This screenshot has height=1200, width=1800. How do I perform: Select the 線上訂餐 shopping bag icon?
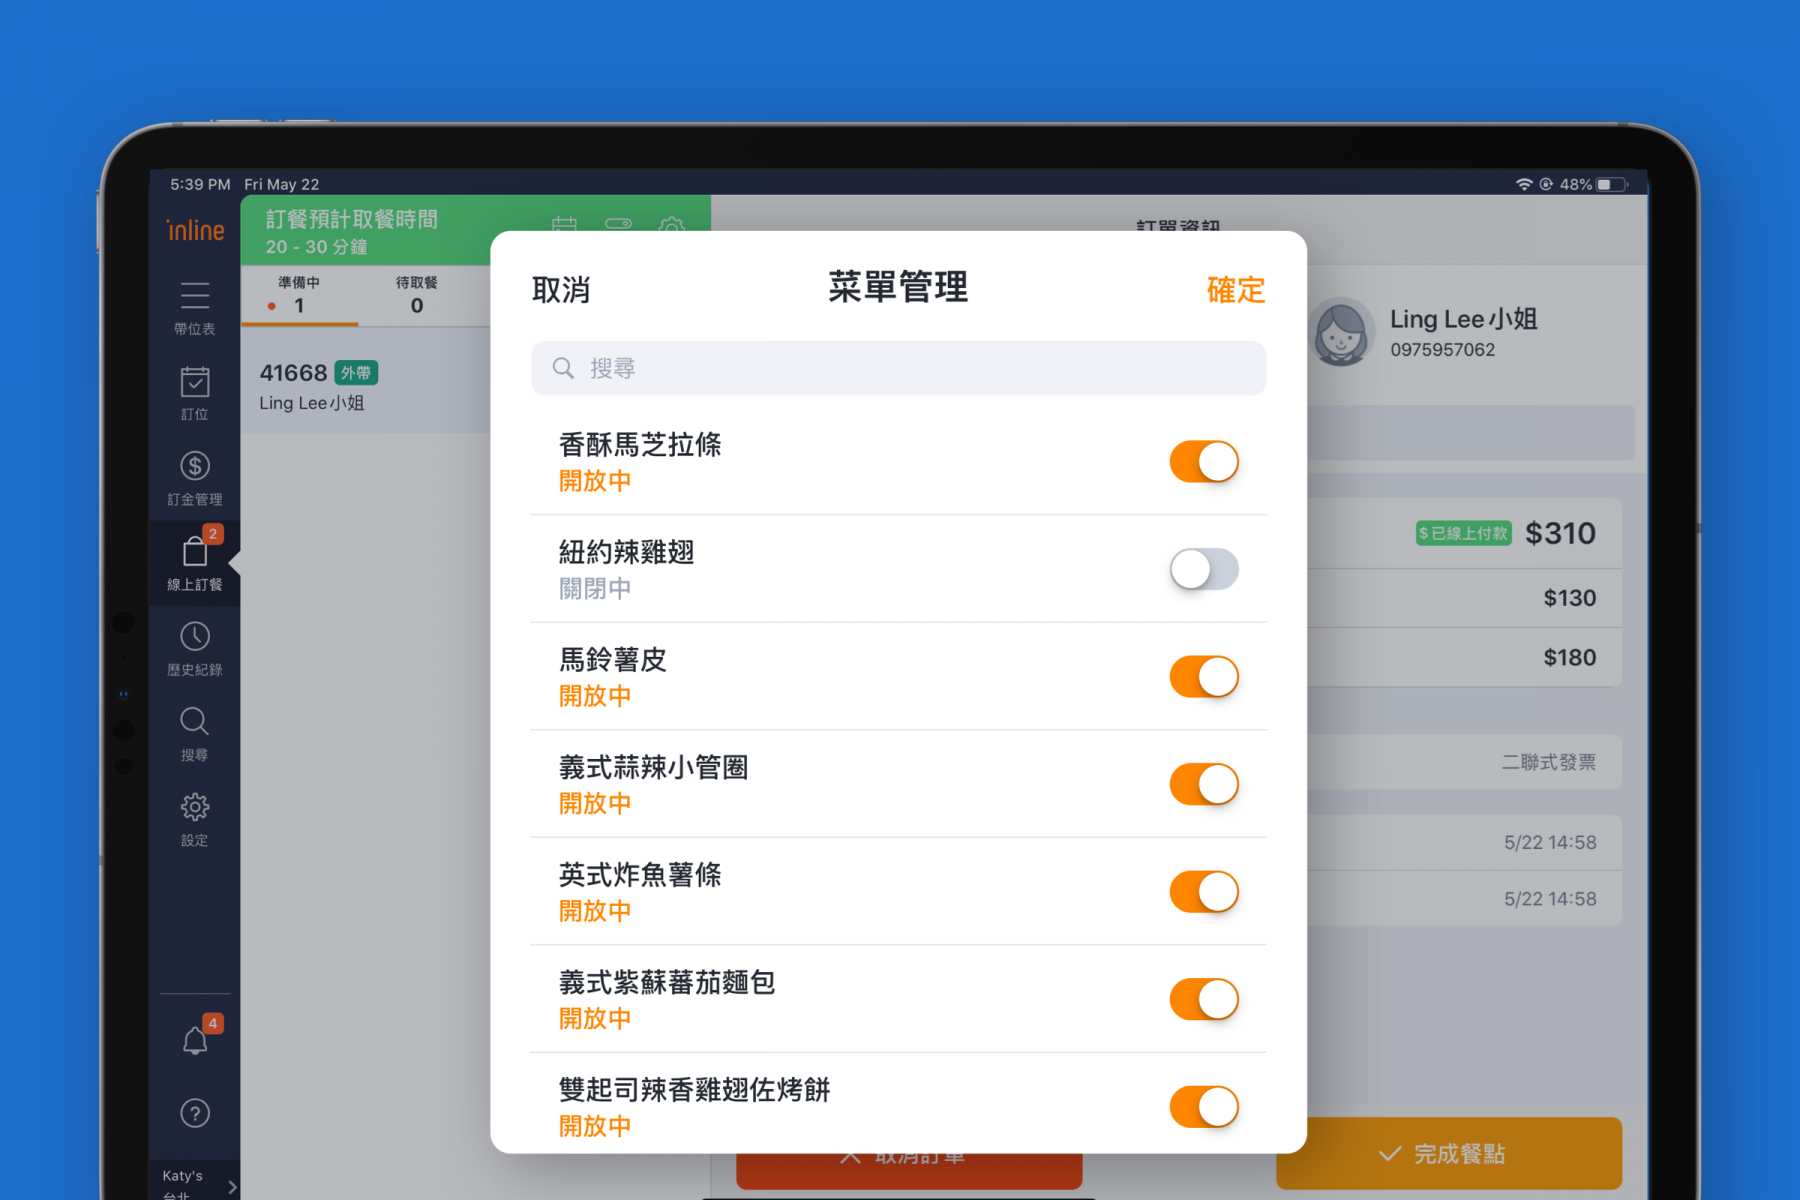coord(194,552)
